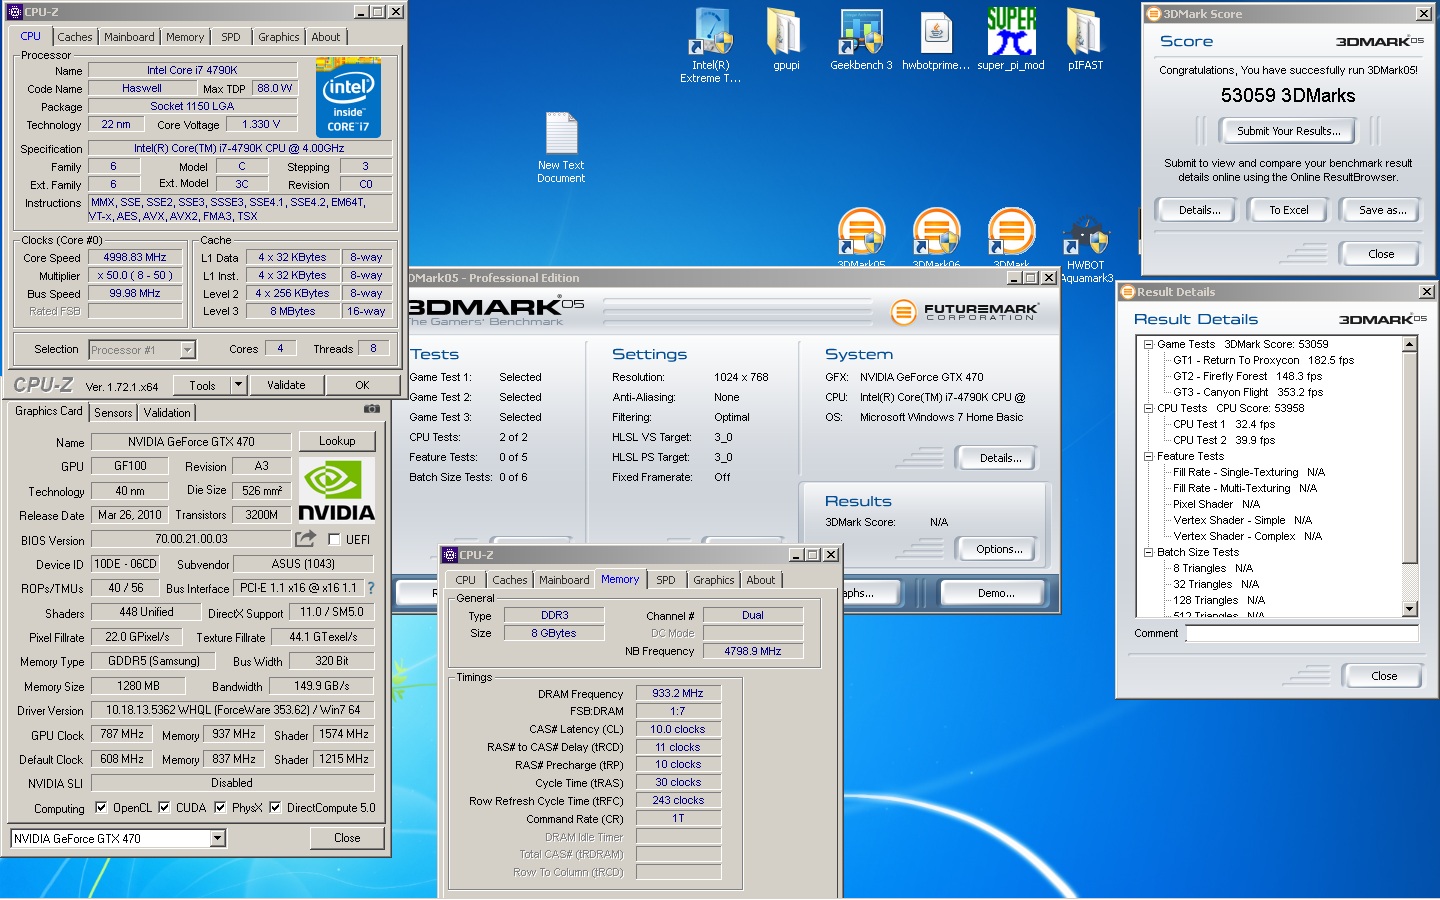Click Result Details vertical scrollbar thumb

pyautogui.click(x=1410, y=458)
